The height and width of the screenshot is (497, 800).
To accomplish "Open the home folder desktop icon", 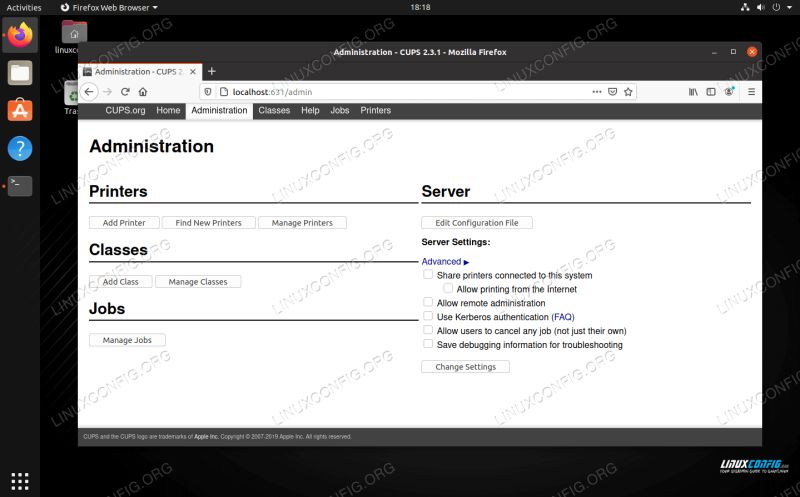I will pyautogui.click(x=74, y=32).
